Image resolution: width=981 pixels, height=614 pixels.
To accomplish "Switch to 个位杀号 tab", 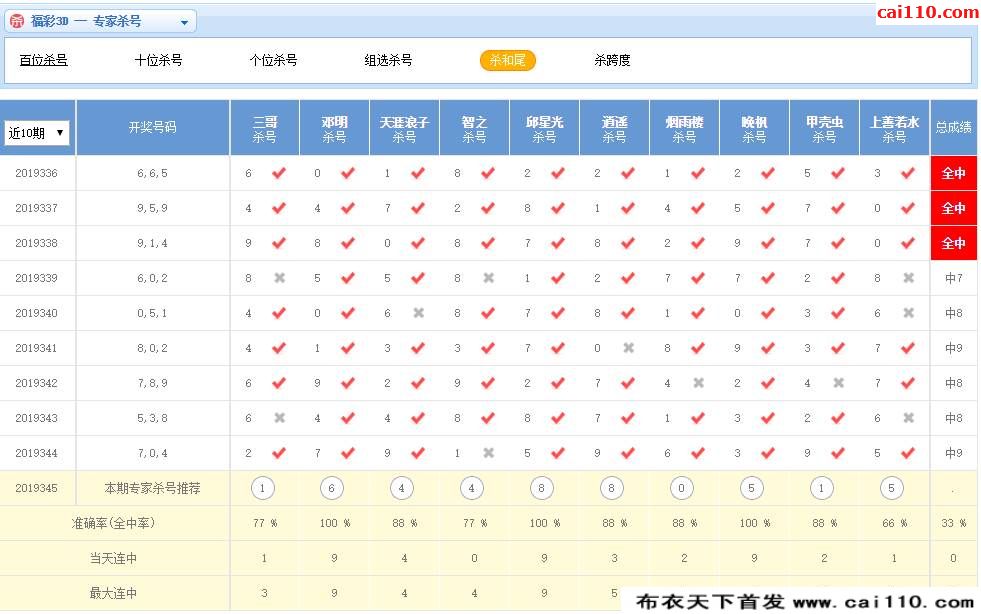I will pyautogui.click(x=273, y=60).
